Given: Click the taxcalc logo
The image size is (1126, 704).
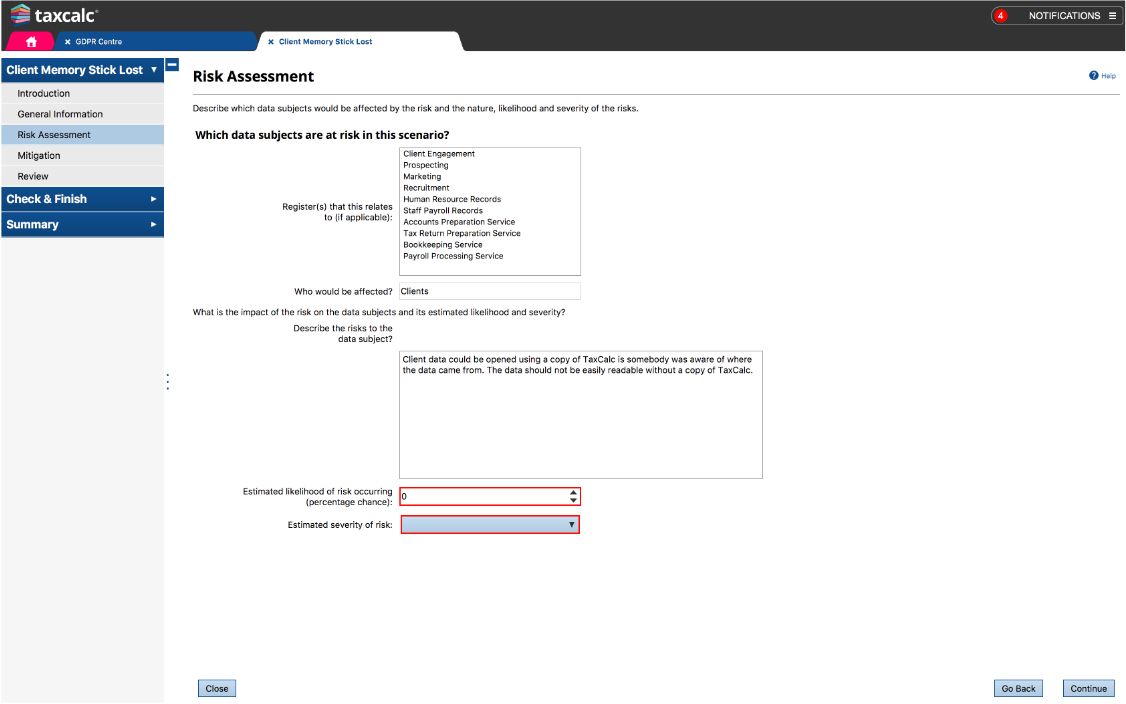Looking at the screenshot, I should click(x=55, y=15).
